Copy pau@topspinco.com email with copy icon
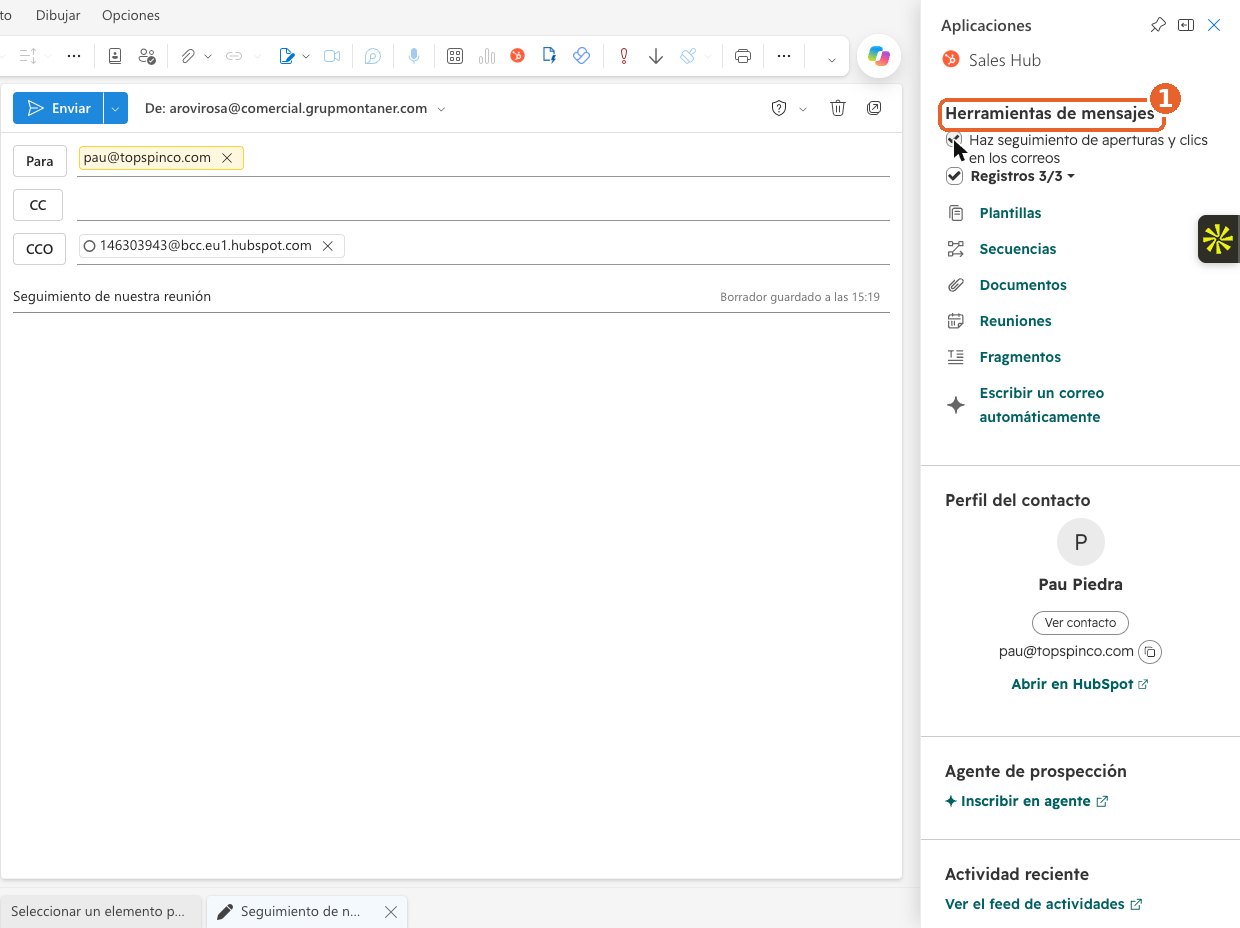The height and width of the screenshot is (928, 1240). tap(1150, 652)
